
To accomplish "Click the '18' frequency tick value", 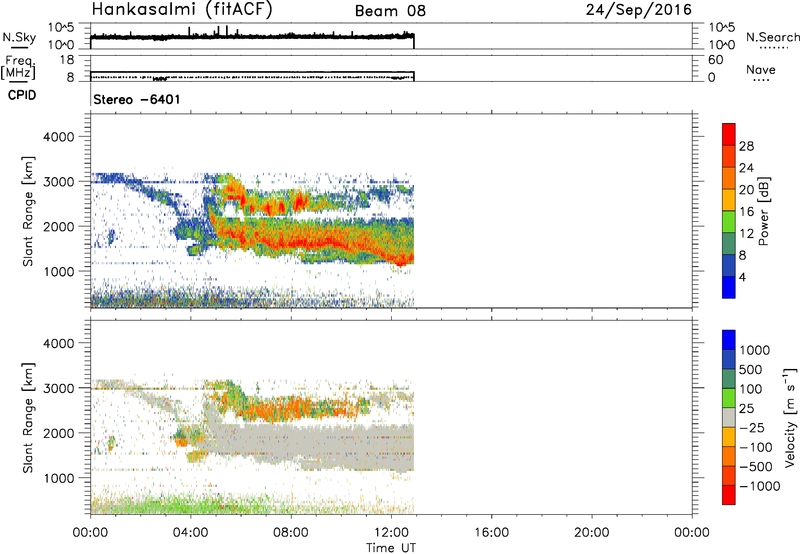I will (x=67, y=60).
